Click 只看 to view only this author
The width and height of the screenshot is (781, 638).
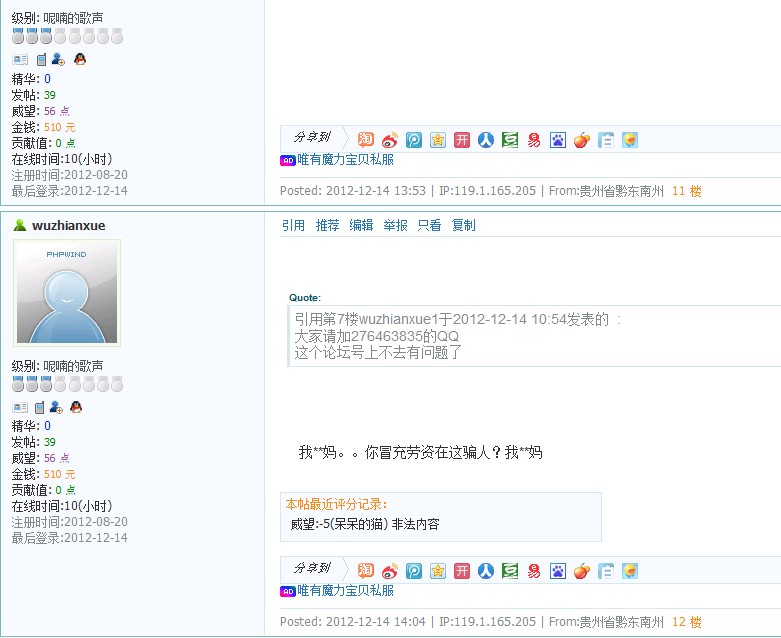coord(429,225)
